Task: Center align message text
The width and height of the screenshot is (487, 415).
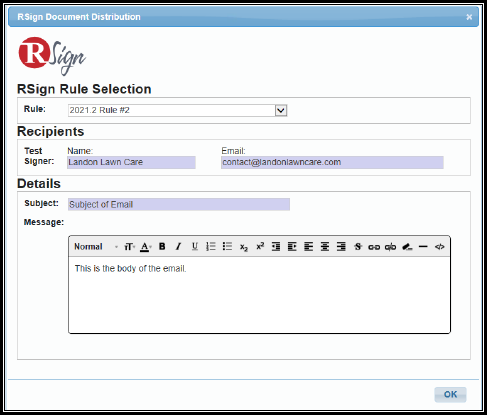Action: 325,247
